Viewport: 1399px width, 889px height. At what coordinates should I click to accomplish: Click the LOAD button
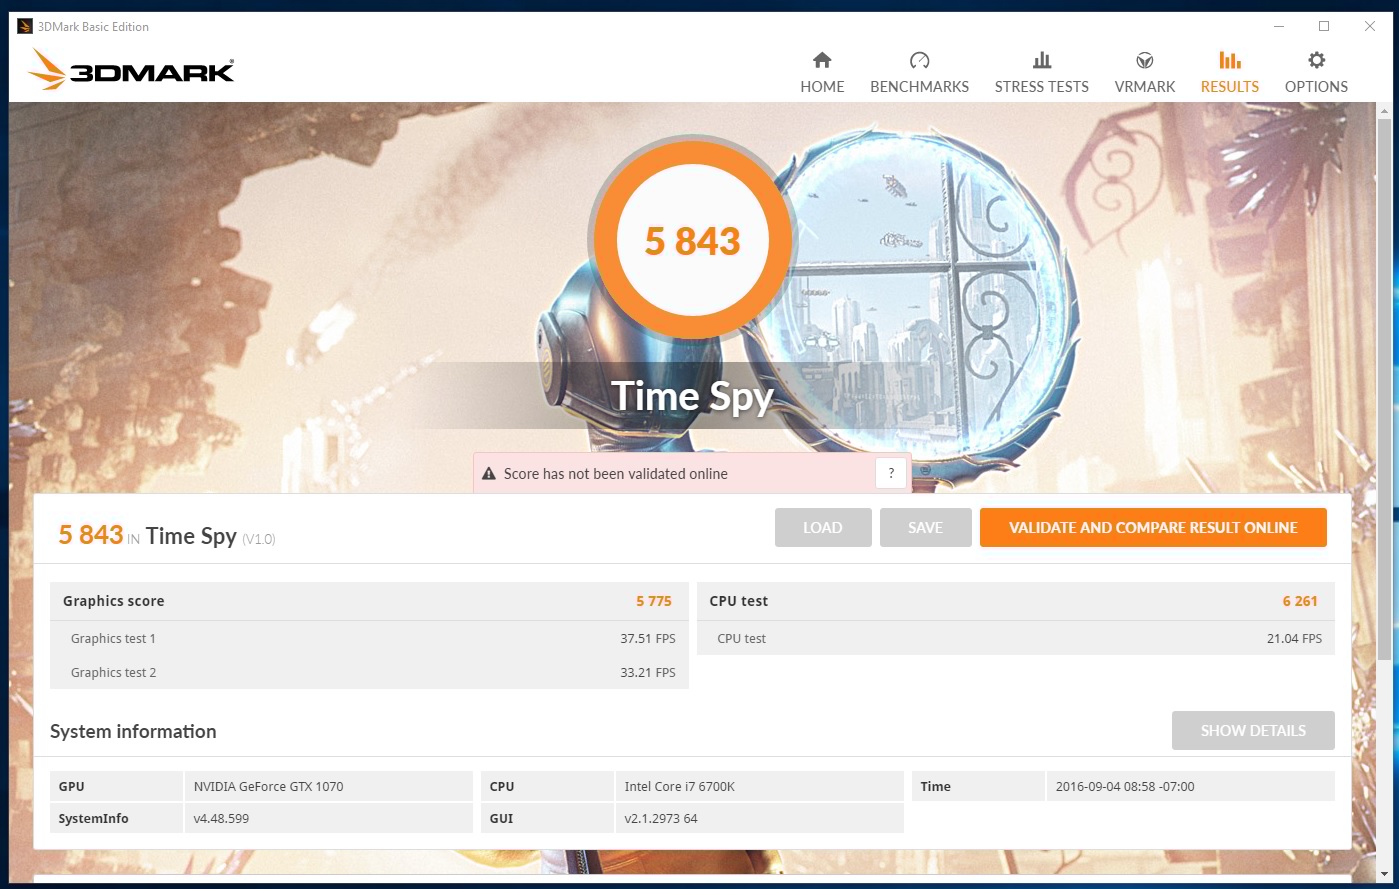[823, 528]
